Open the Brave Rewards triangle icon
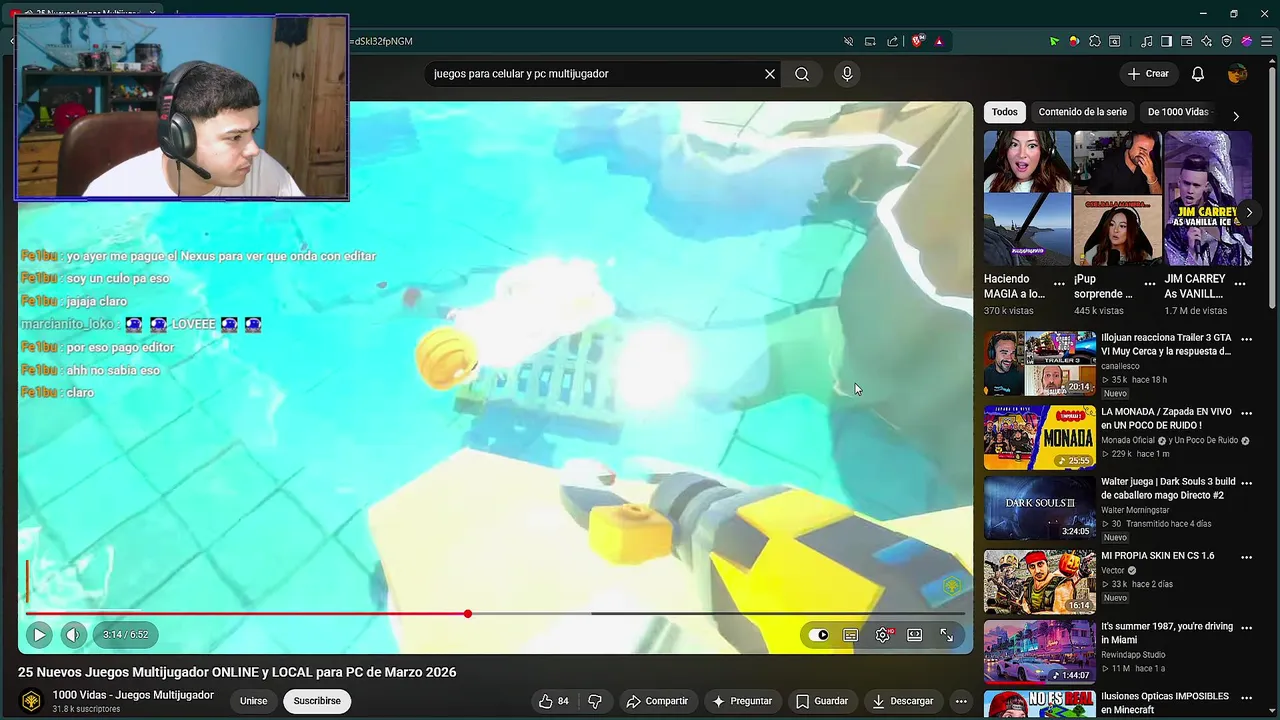 (x=939, y=41)
